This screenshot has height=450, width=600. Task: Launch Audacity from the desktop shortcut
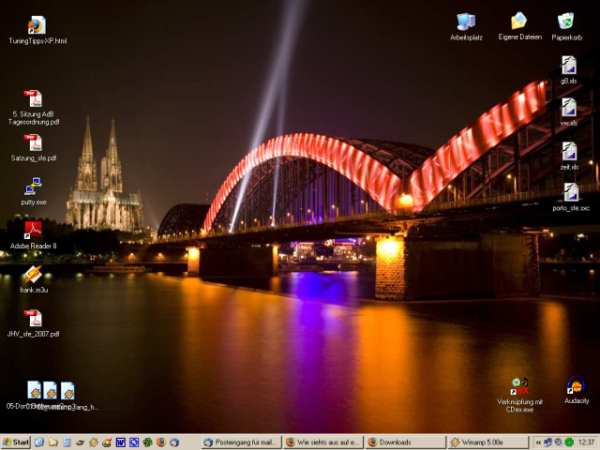click(576, 386)
